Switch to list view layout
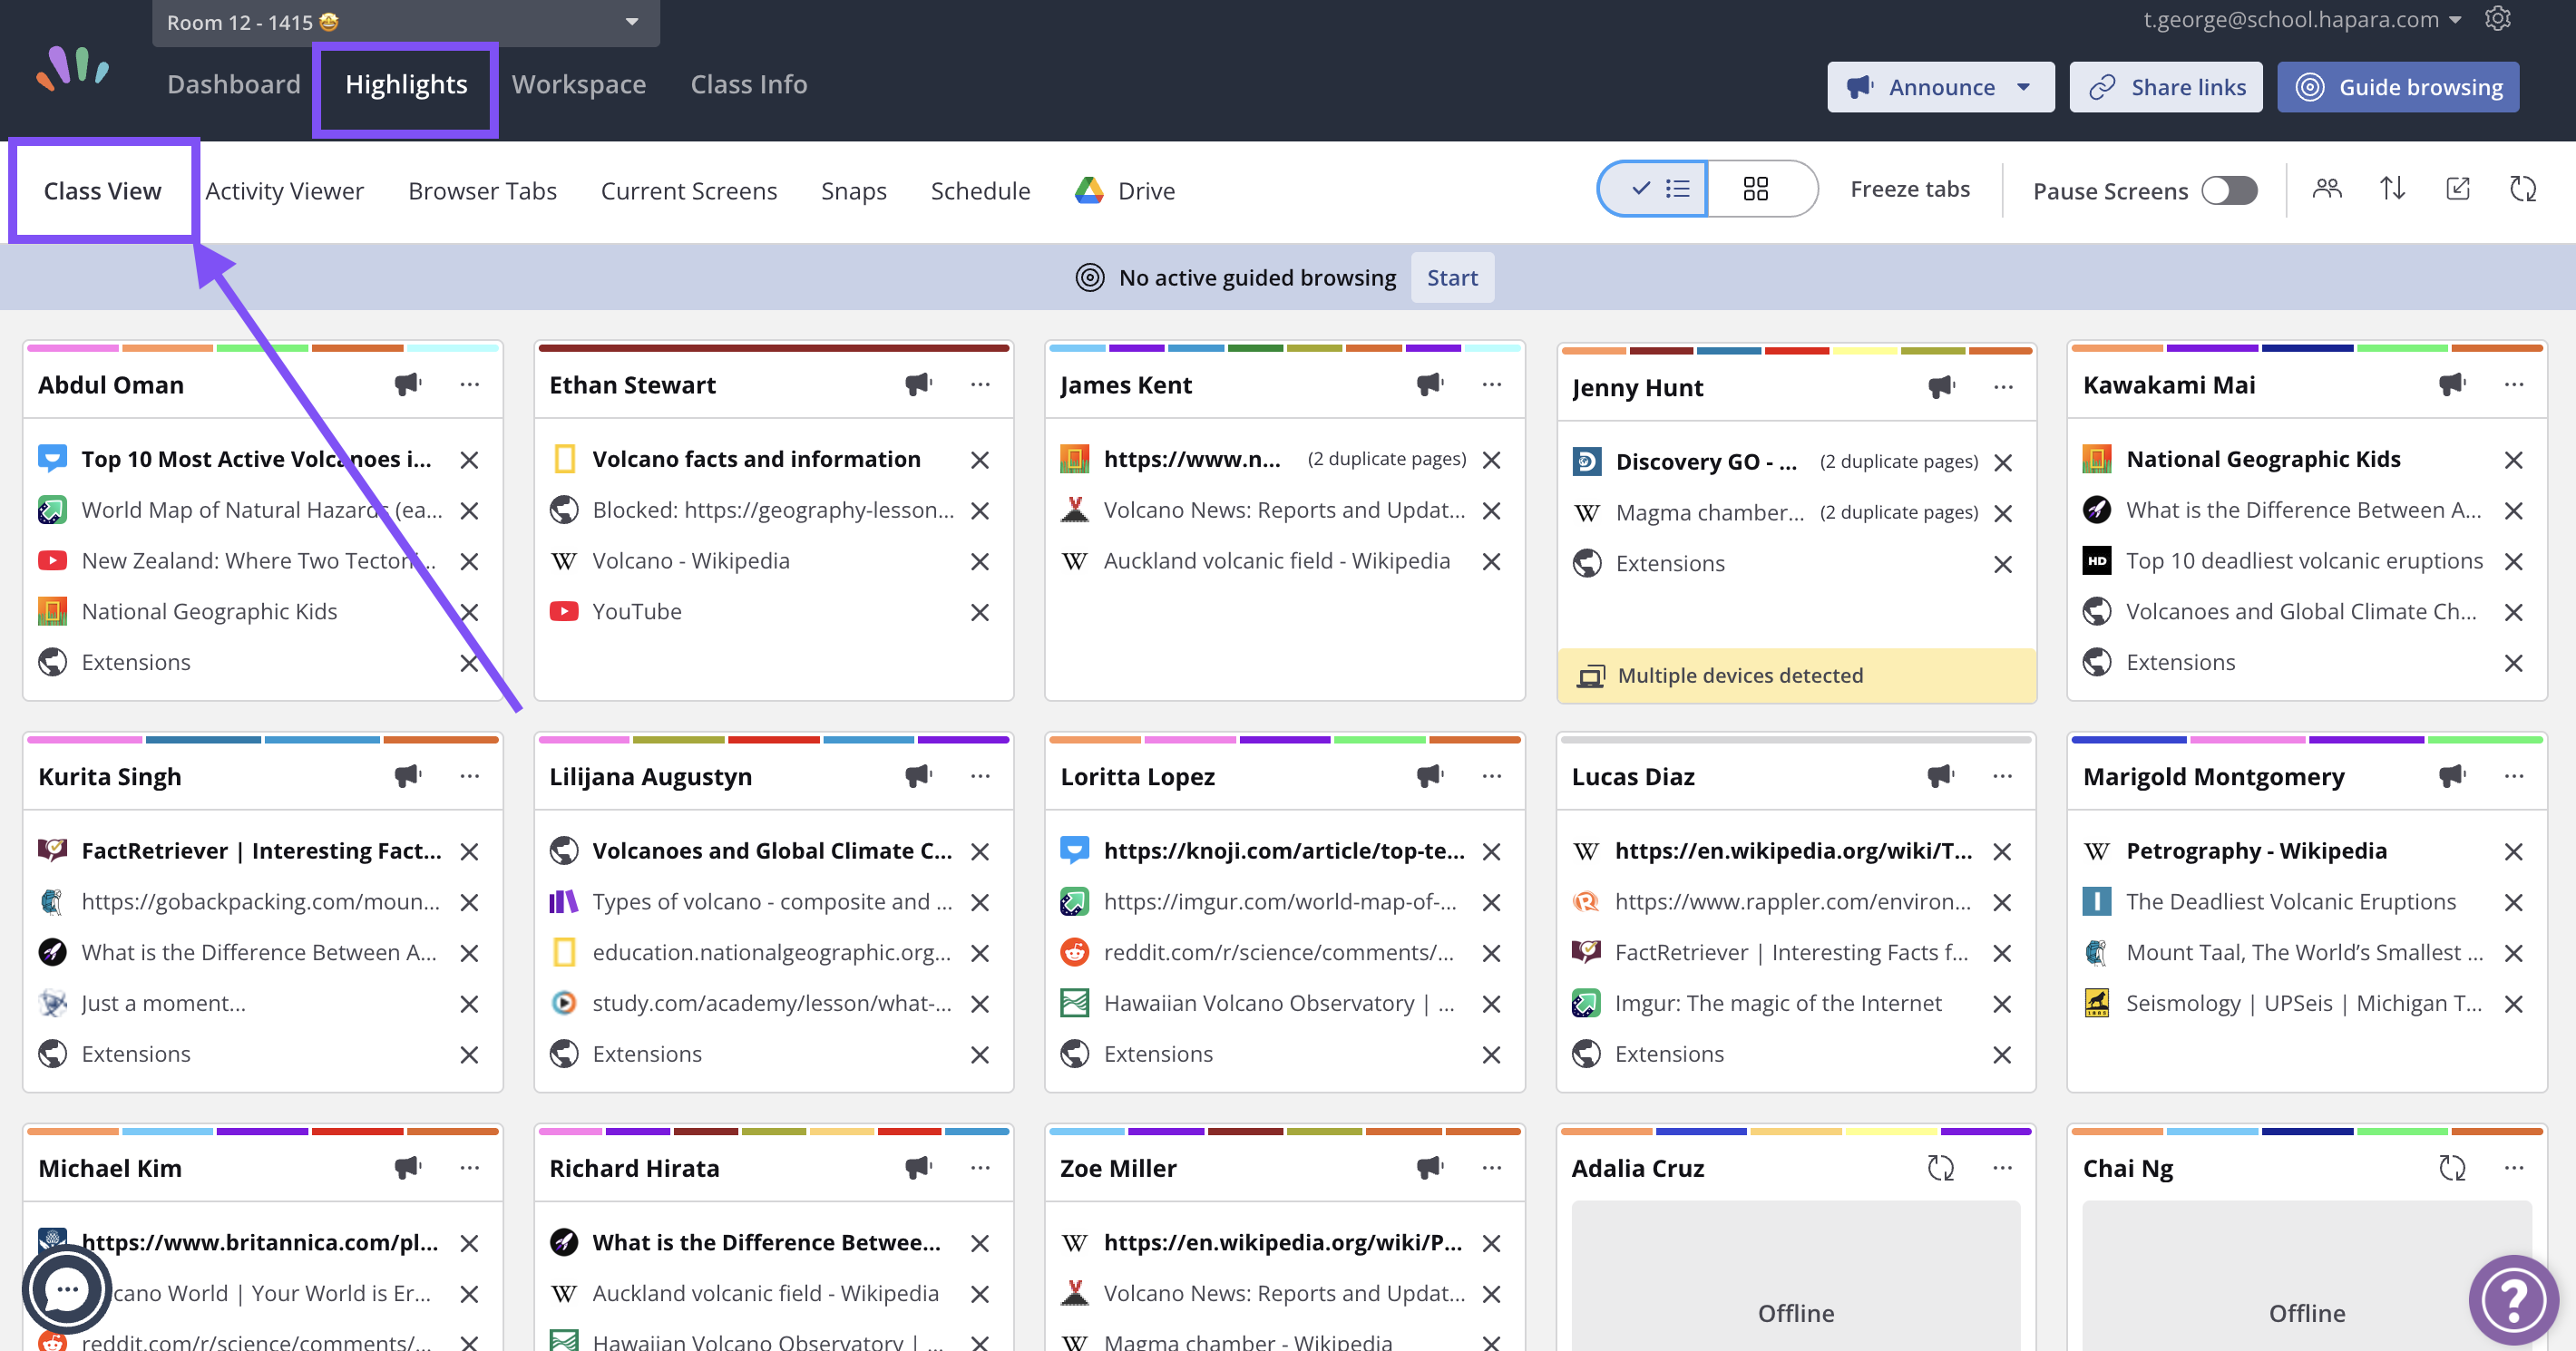 (x=1654, y=188)
